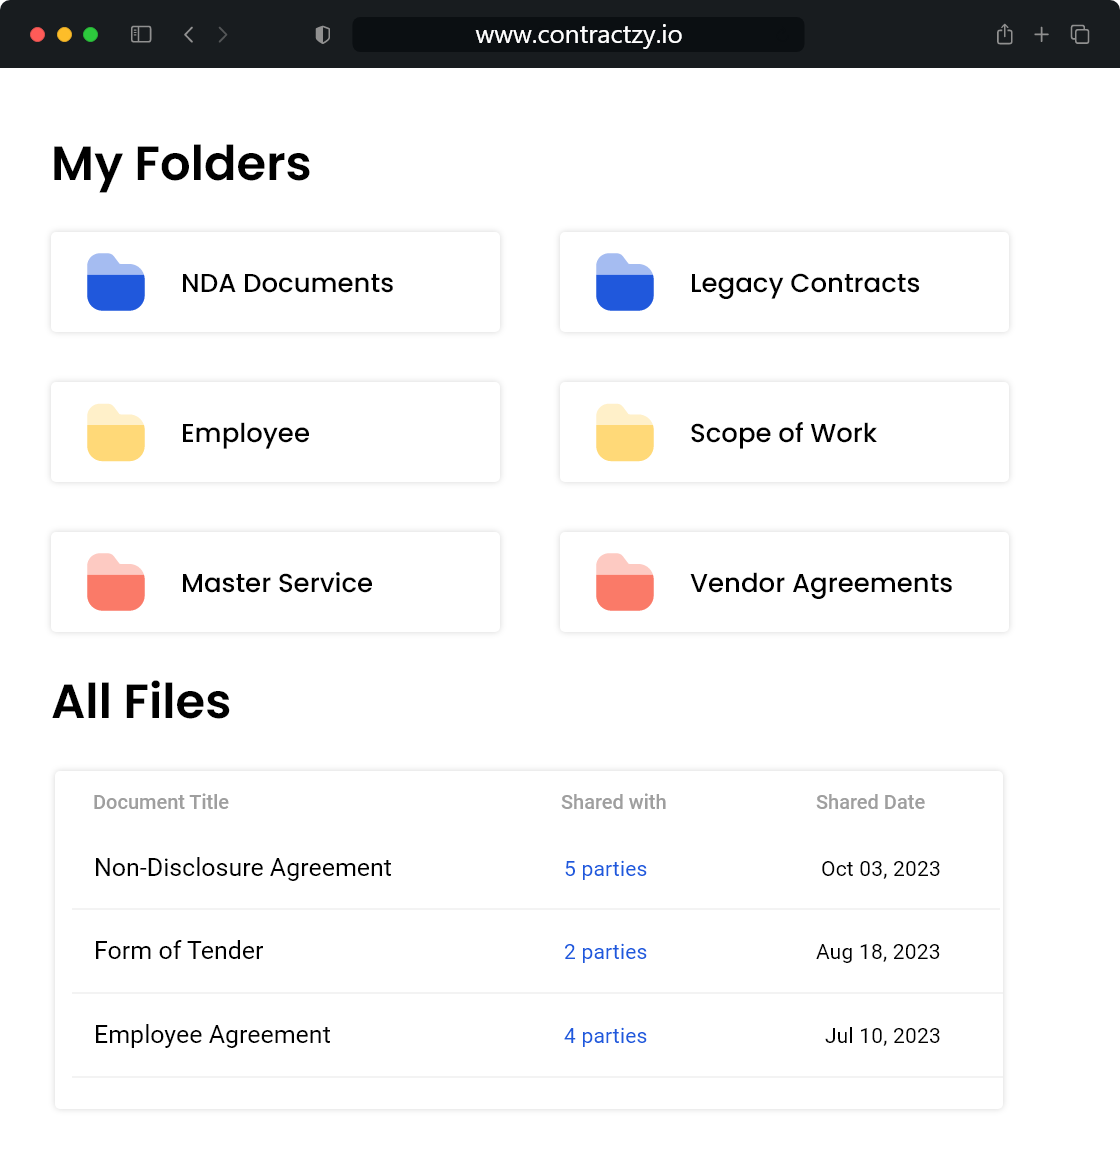Image resolution: width=1120 pixels, height=1160 pixels.
Task: Open the Master Service red folder icon
Action: (116, 582)
